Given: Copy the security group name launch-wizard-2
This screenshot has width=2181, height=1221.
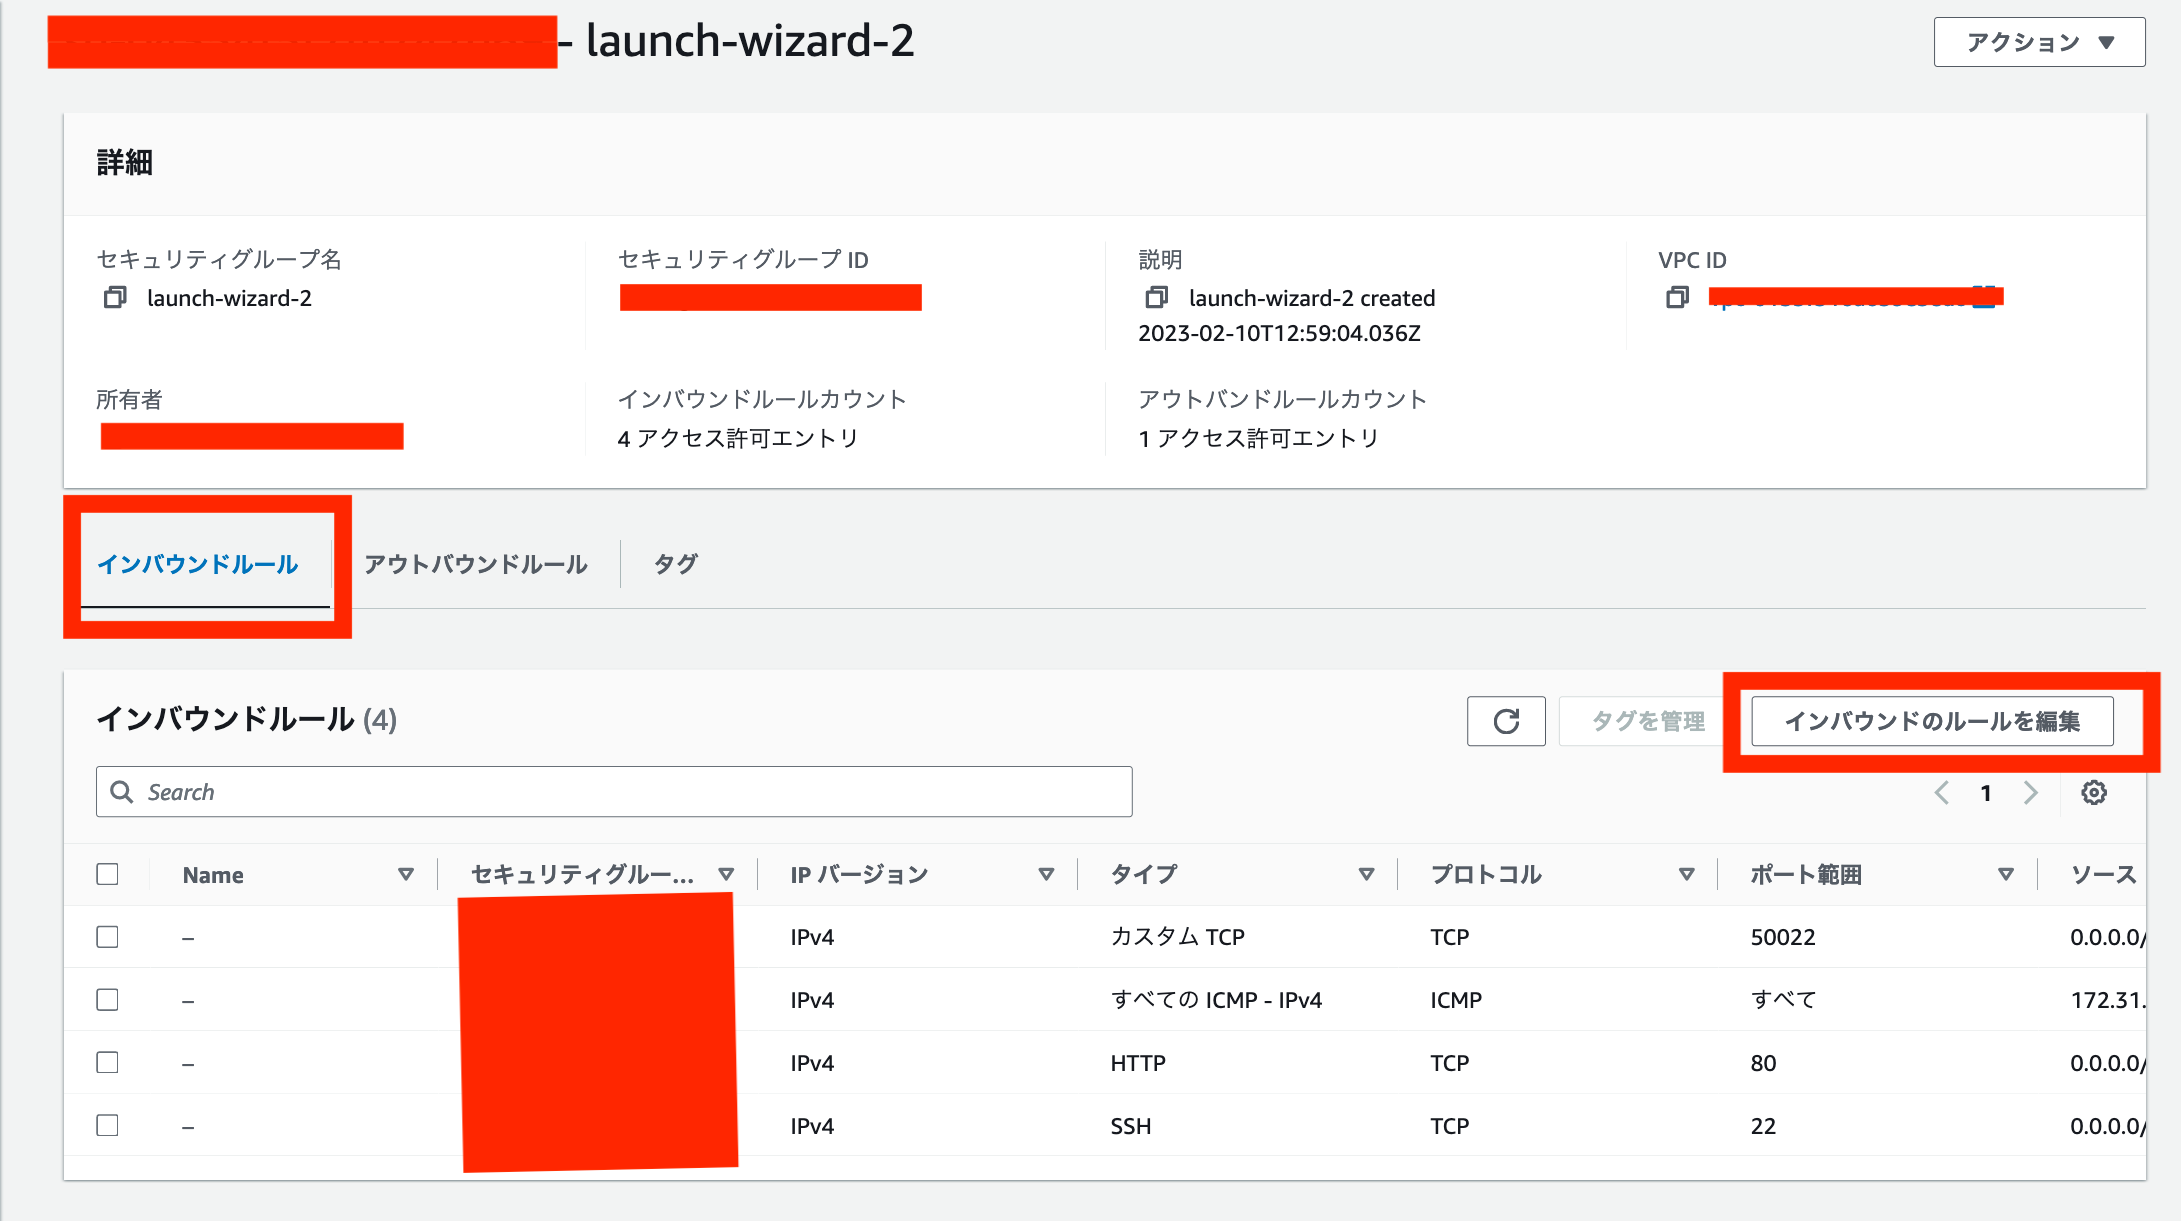Looking at the screenshot, I should click(115, 298).
